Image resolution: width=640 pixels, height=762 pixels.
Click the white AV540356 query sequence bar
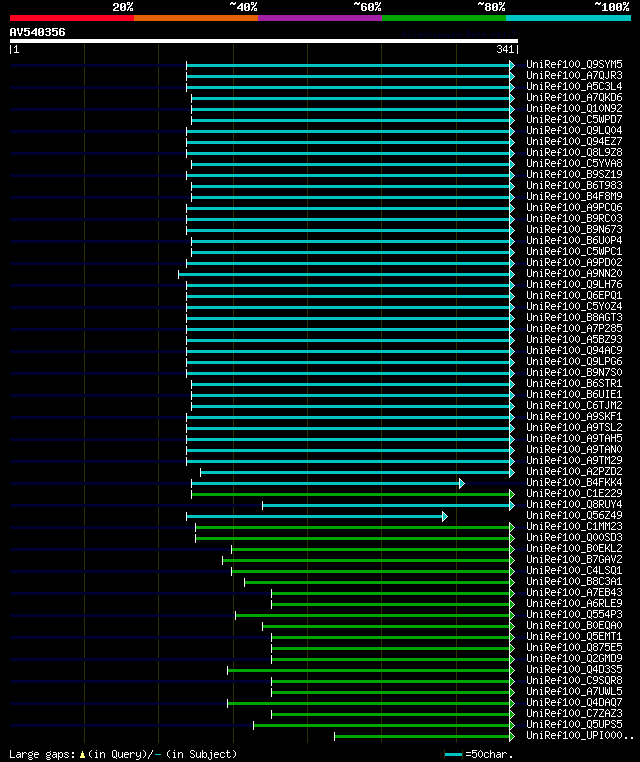click(x=264, y=41)
